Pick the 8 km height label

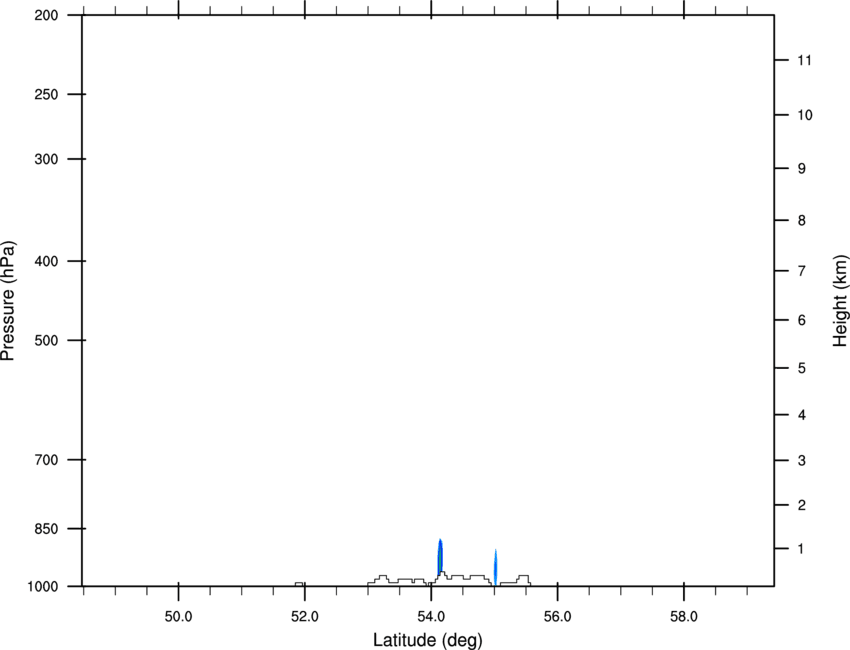point(801,220)
